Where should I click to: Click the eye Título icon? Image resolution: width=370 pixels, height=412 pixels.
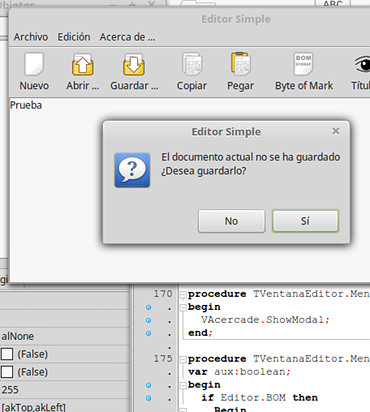click(x=363, y=64)
